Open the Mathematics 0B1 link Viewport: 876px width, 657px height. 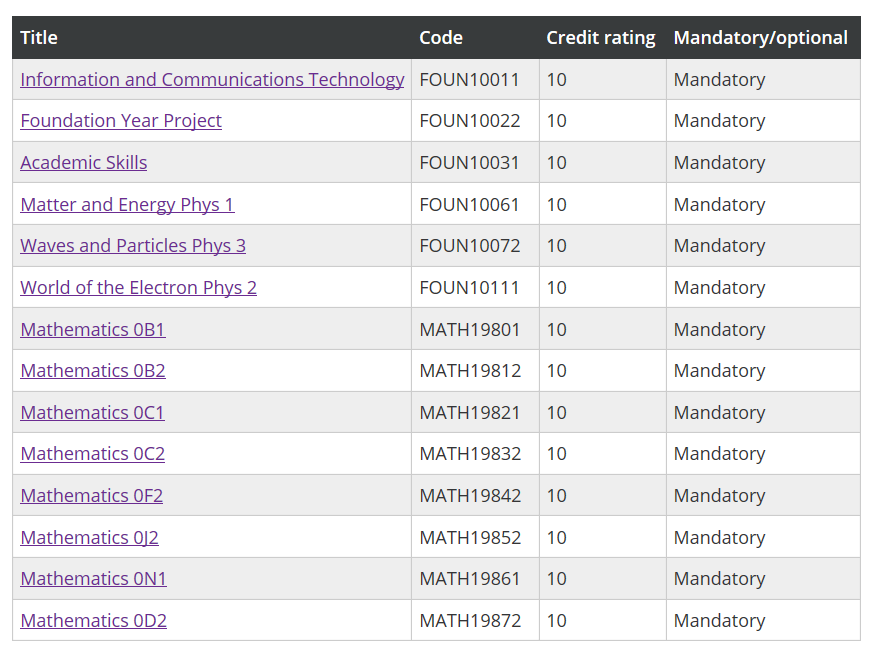coord(93,330)
